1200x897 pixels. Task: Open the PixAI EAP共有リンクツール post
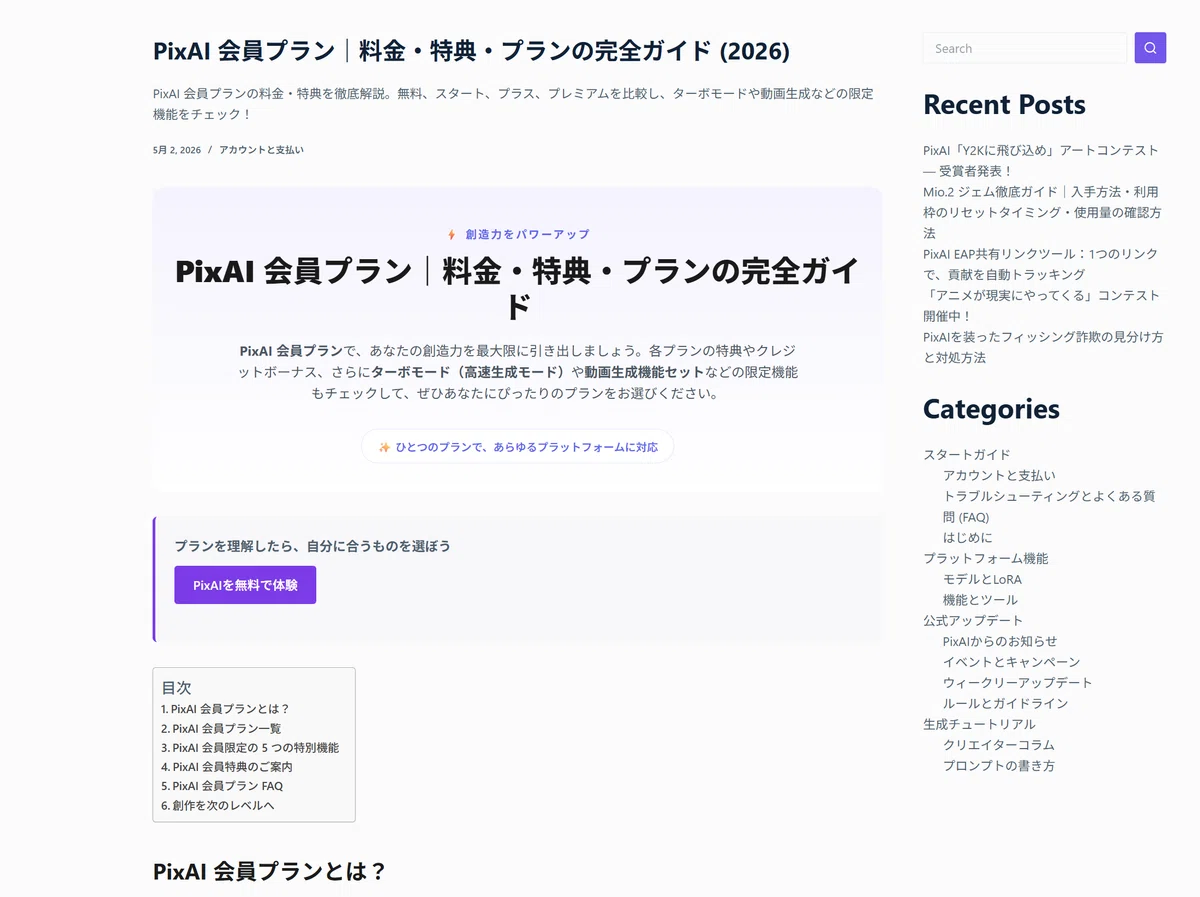point(1041,264)
